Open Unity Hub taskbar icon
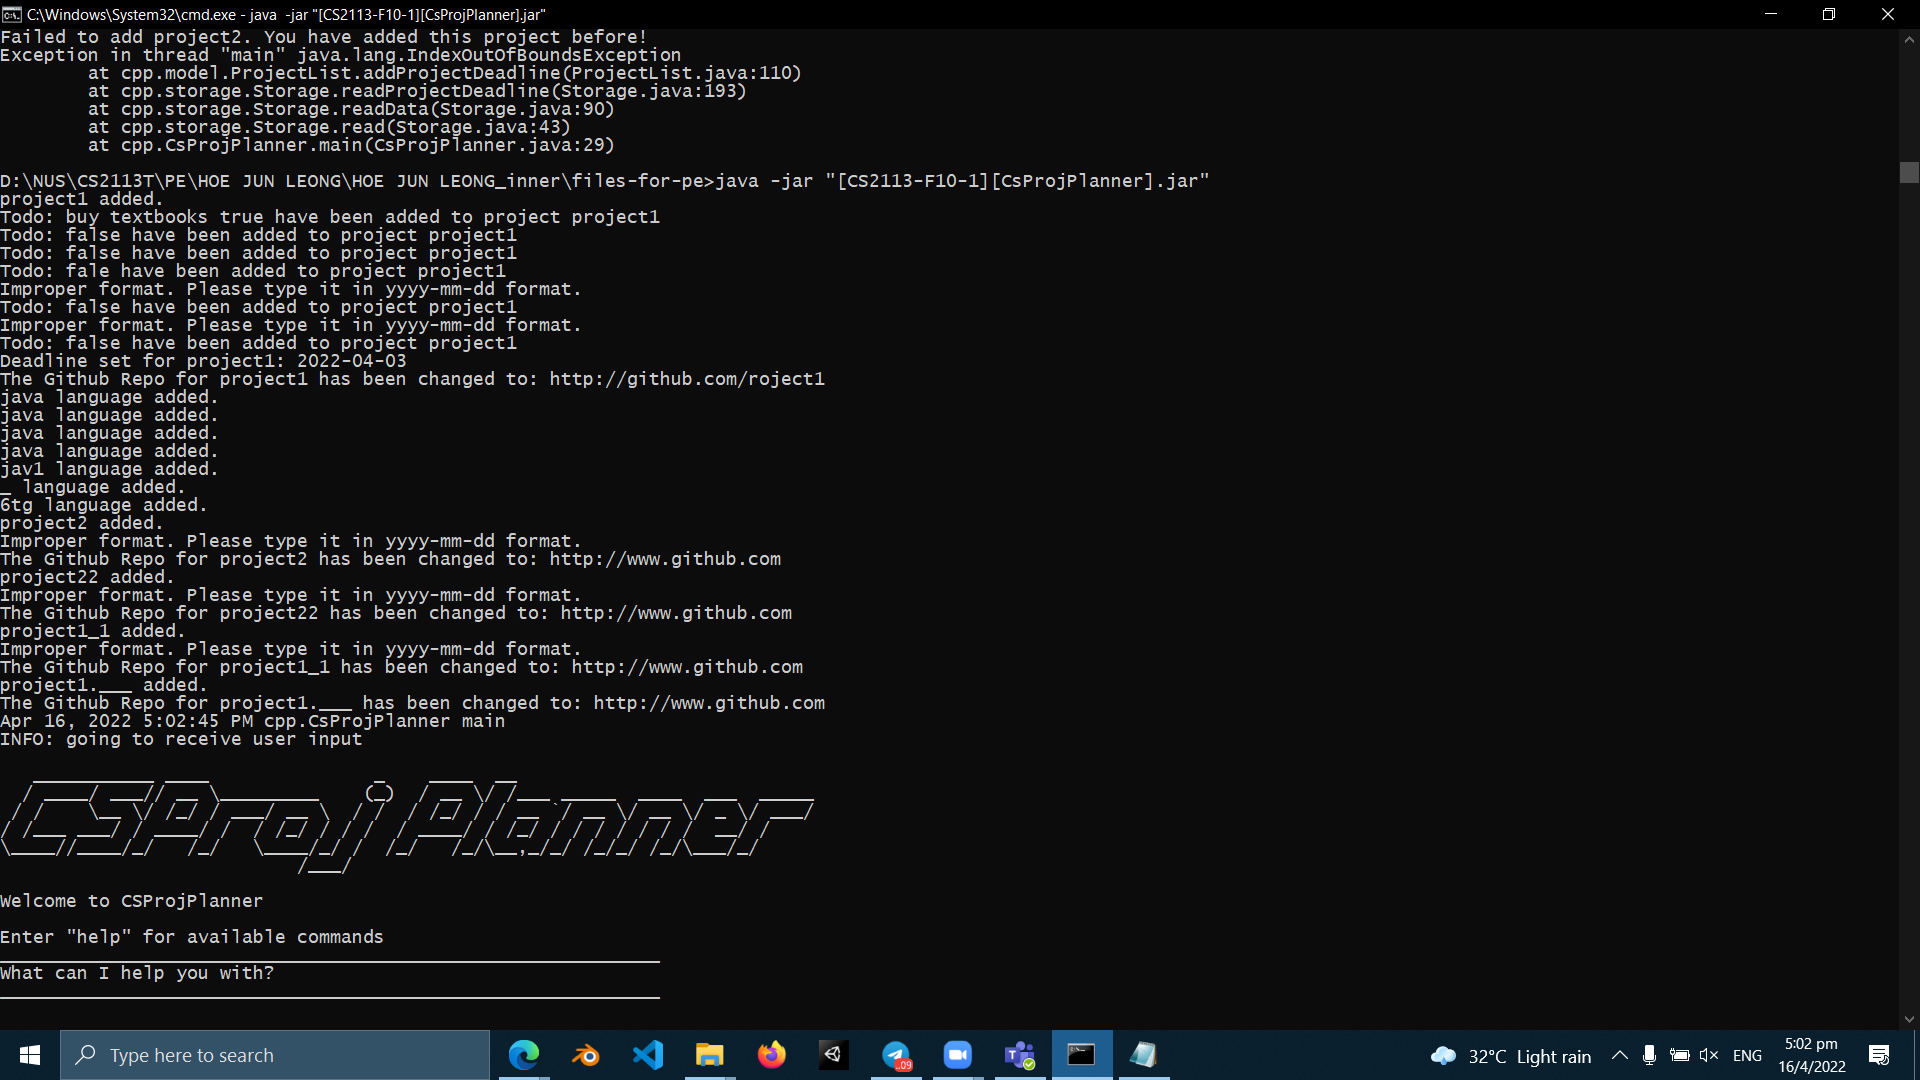 pos(834,1055)
